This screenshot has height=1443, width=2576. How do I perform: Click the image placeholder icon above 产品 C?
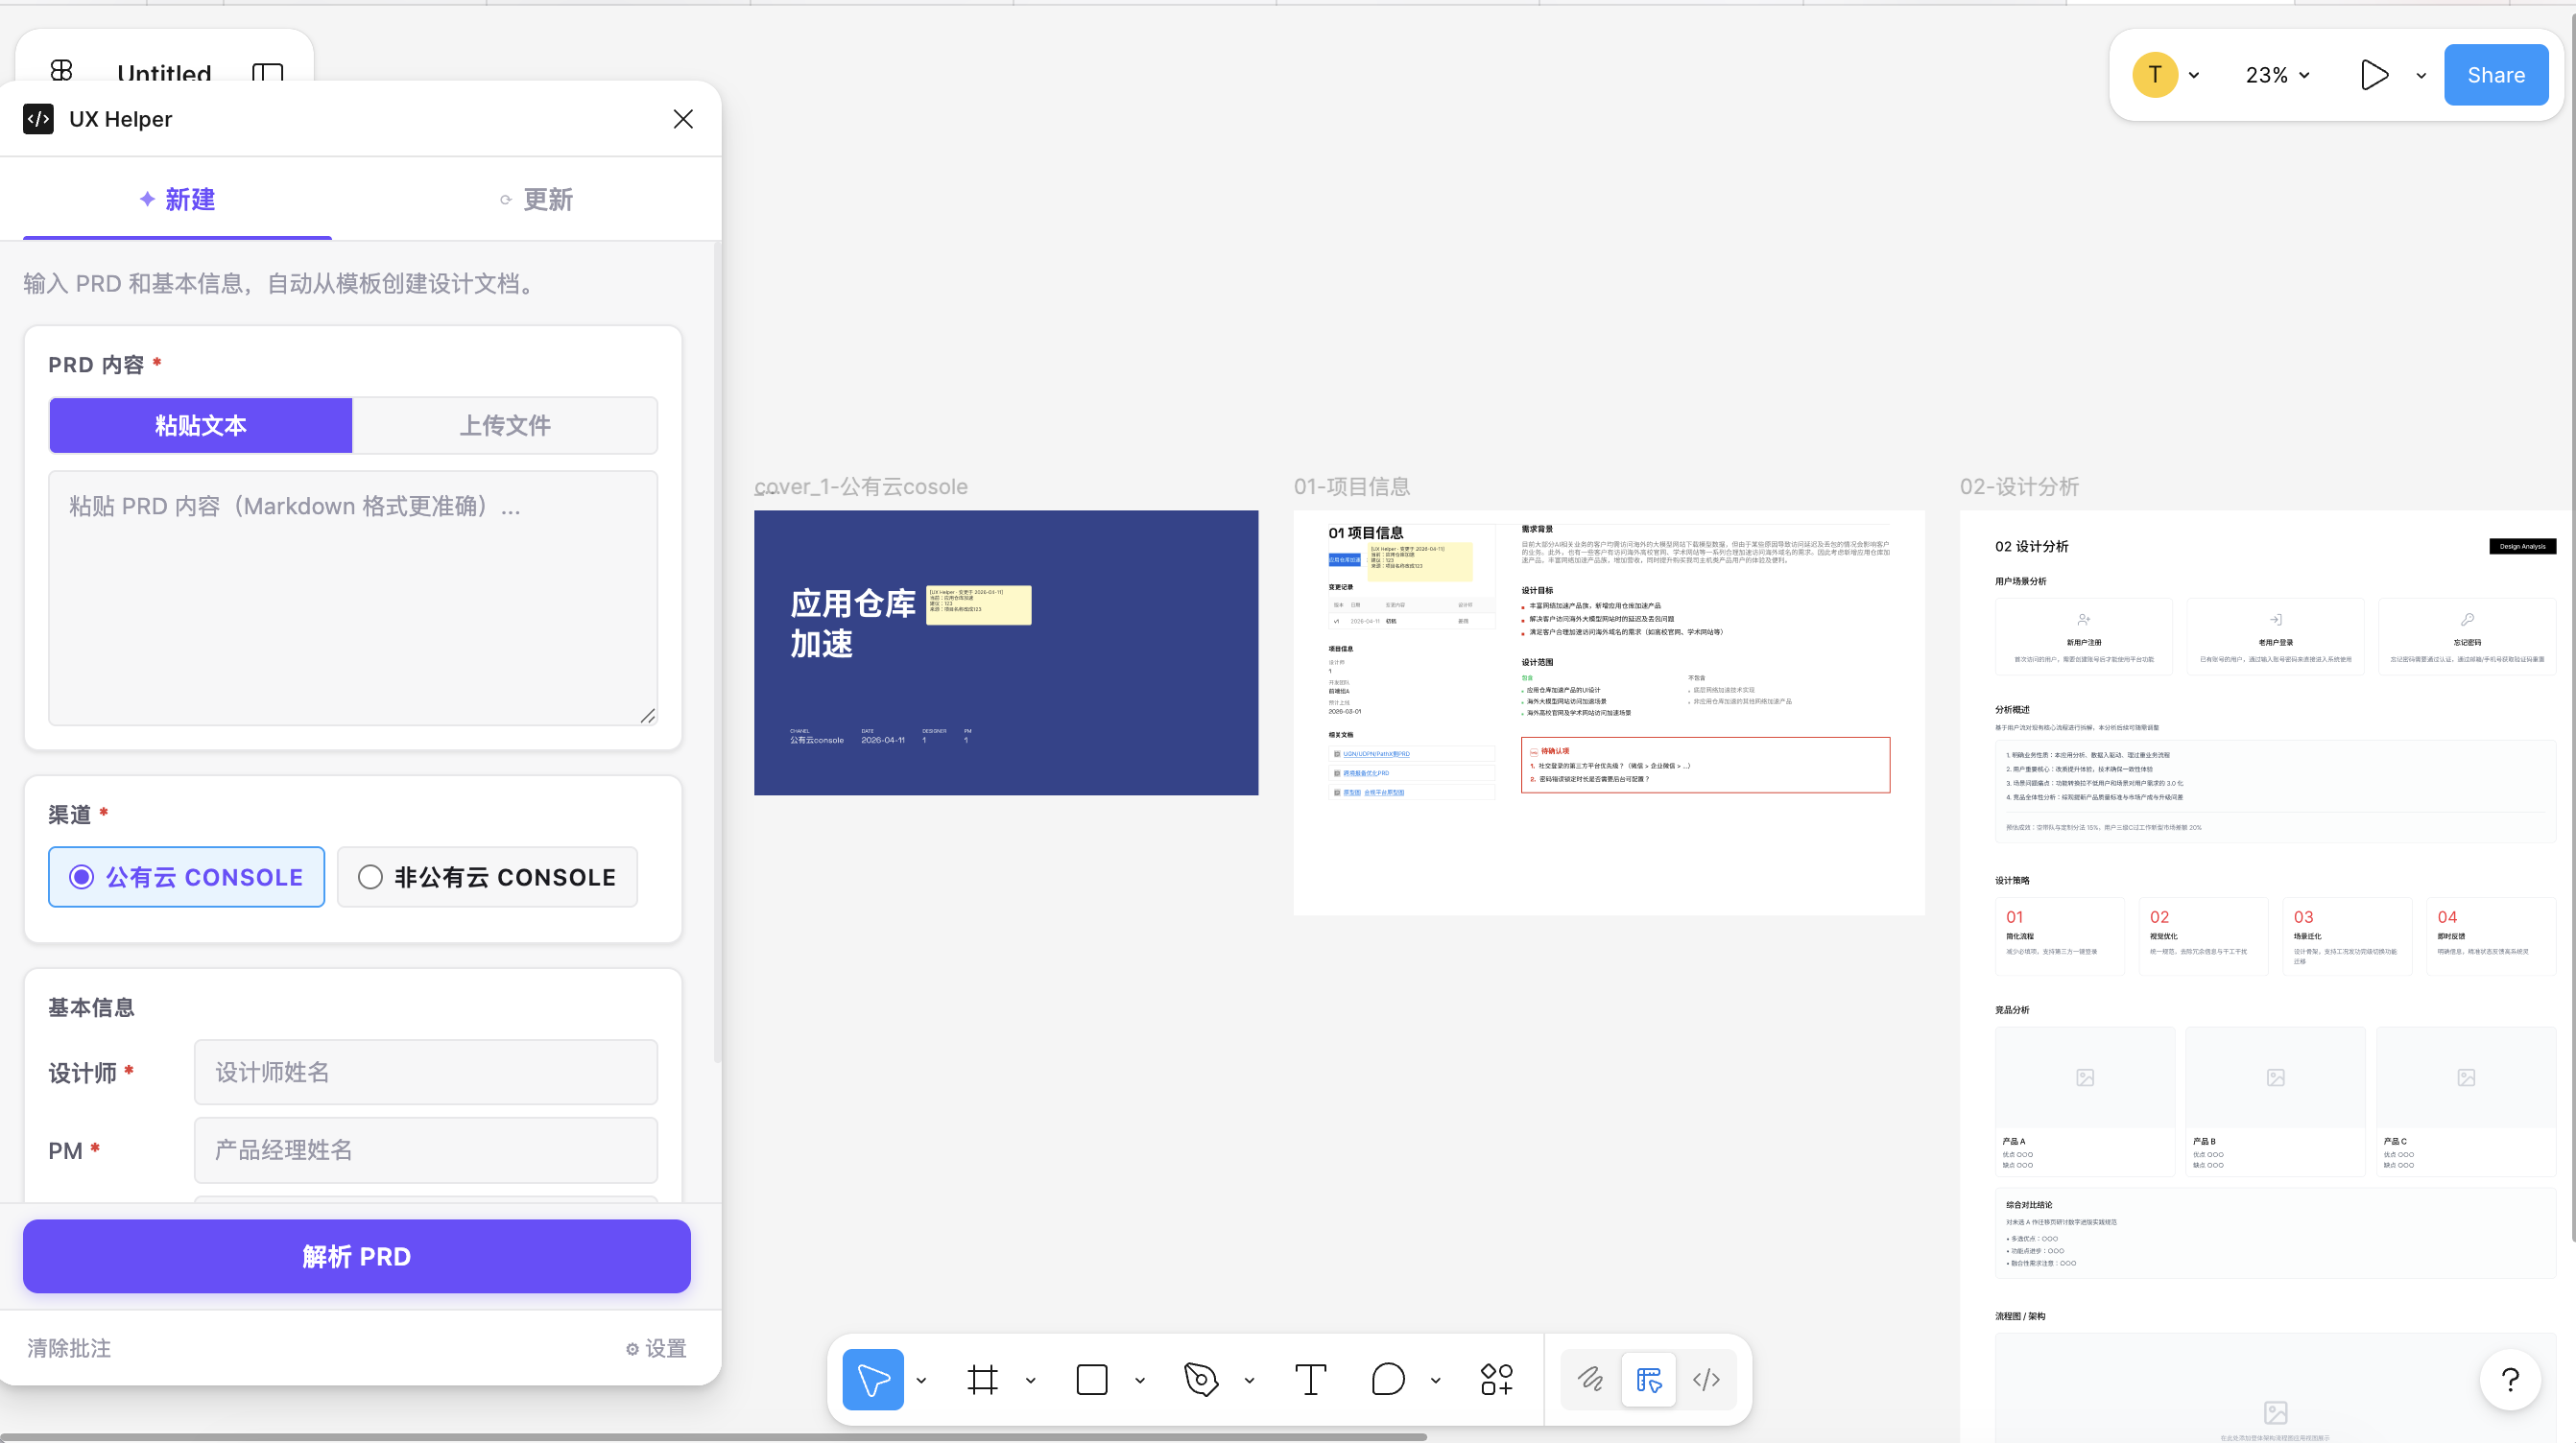pos(2467,1077)
